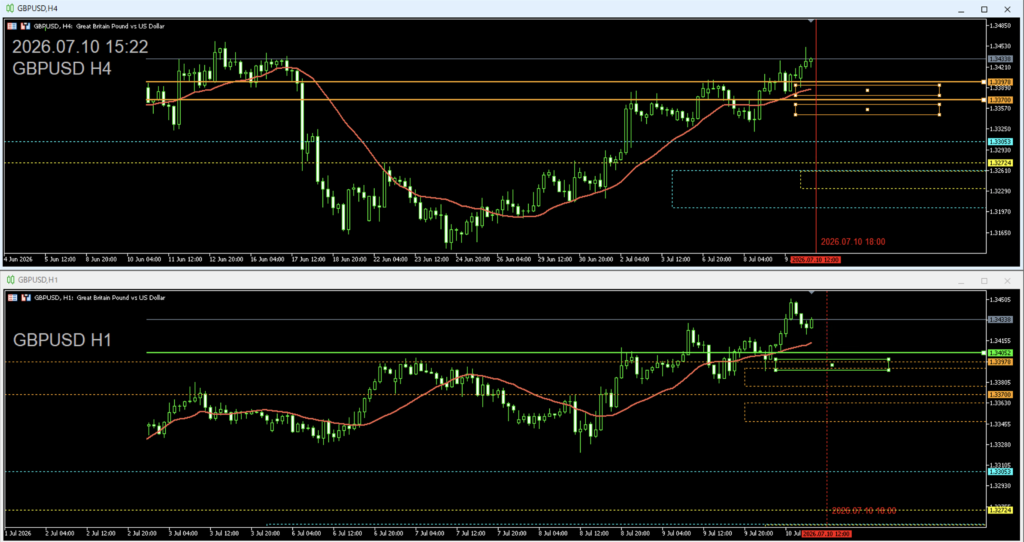Grab the chart shift triangle in H4 chart

pyautogui.click(x=811, y=22)
